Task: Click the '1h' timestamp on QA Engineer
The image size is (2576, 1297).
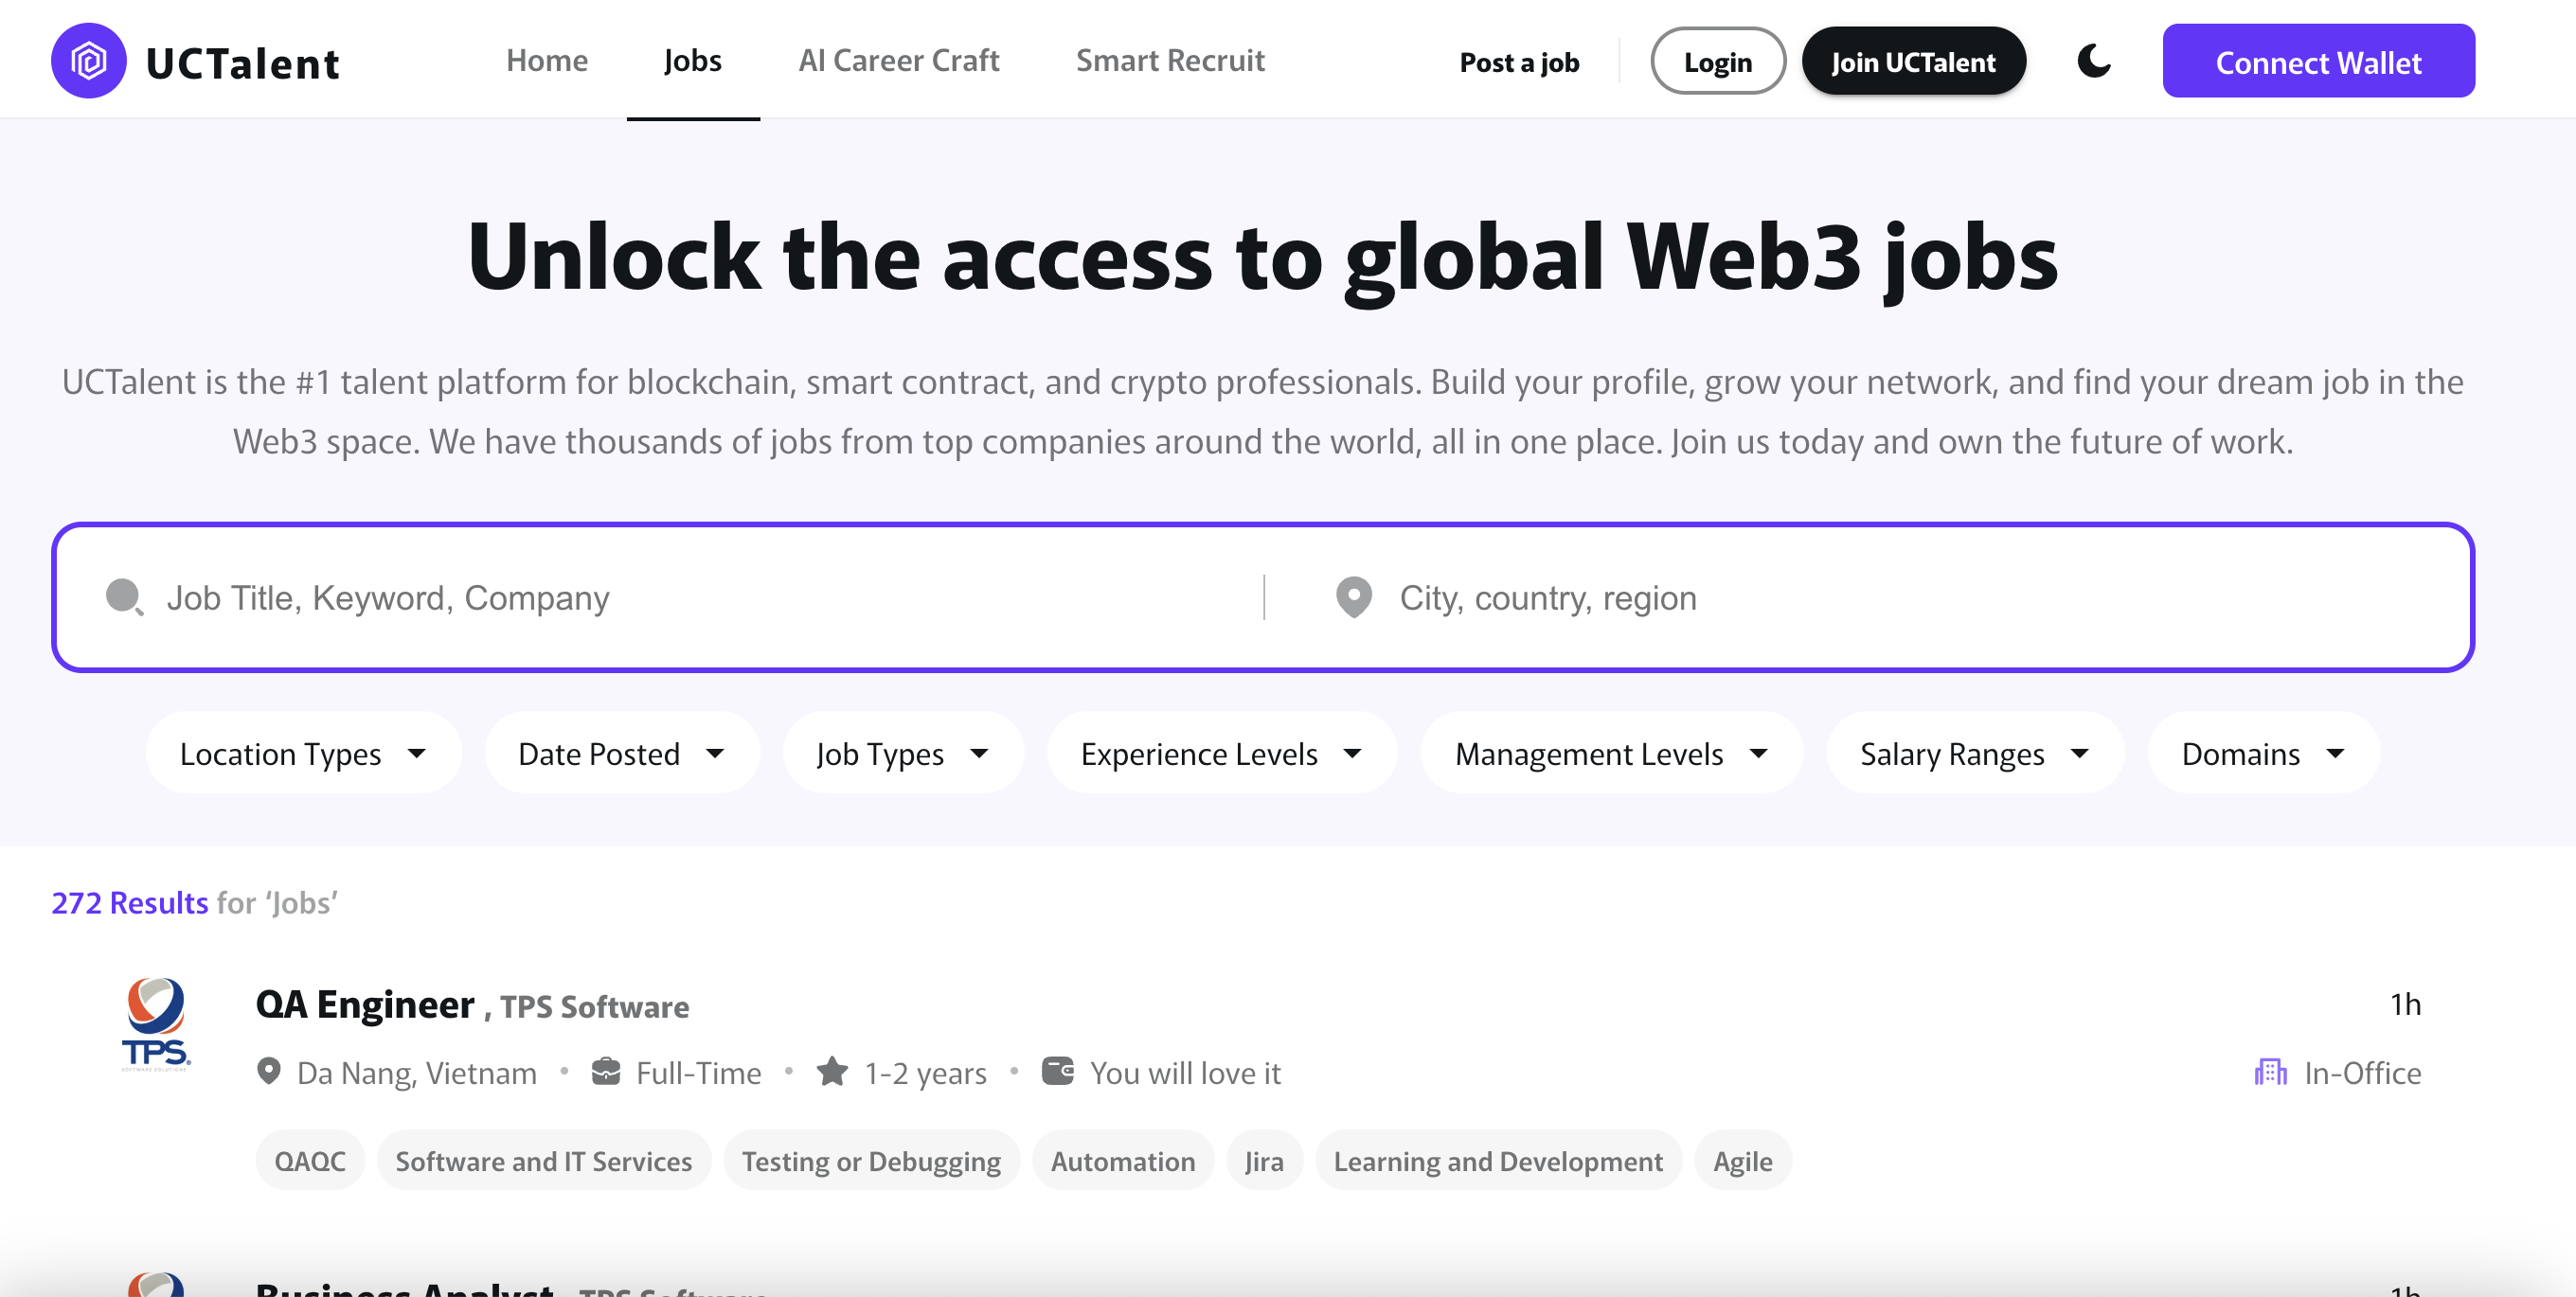Action: pyautogui.click(x=2405, y=1004)
